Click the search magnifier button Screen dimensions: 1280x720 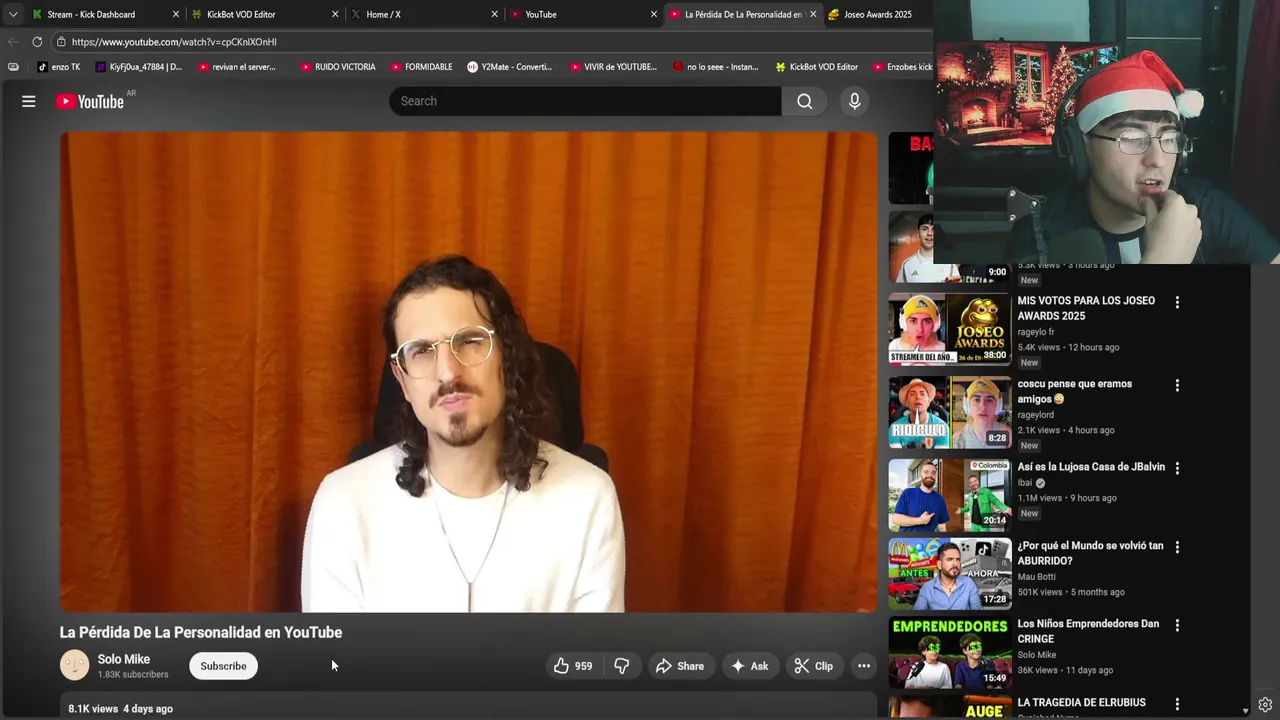[x=805, y=101]
